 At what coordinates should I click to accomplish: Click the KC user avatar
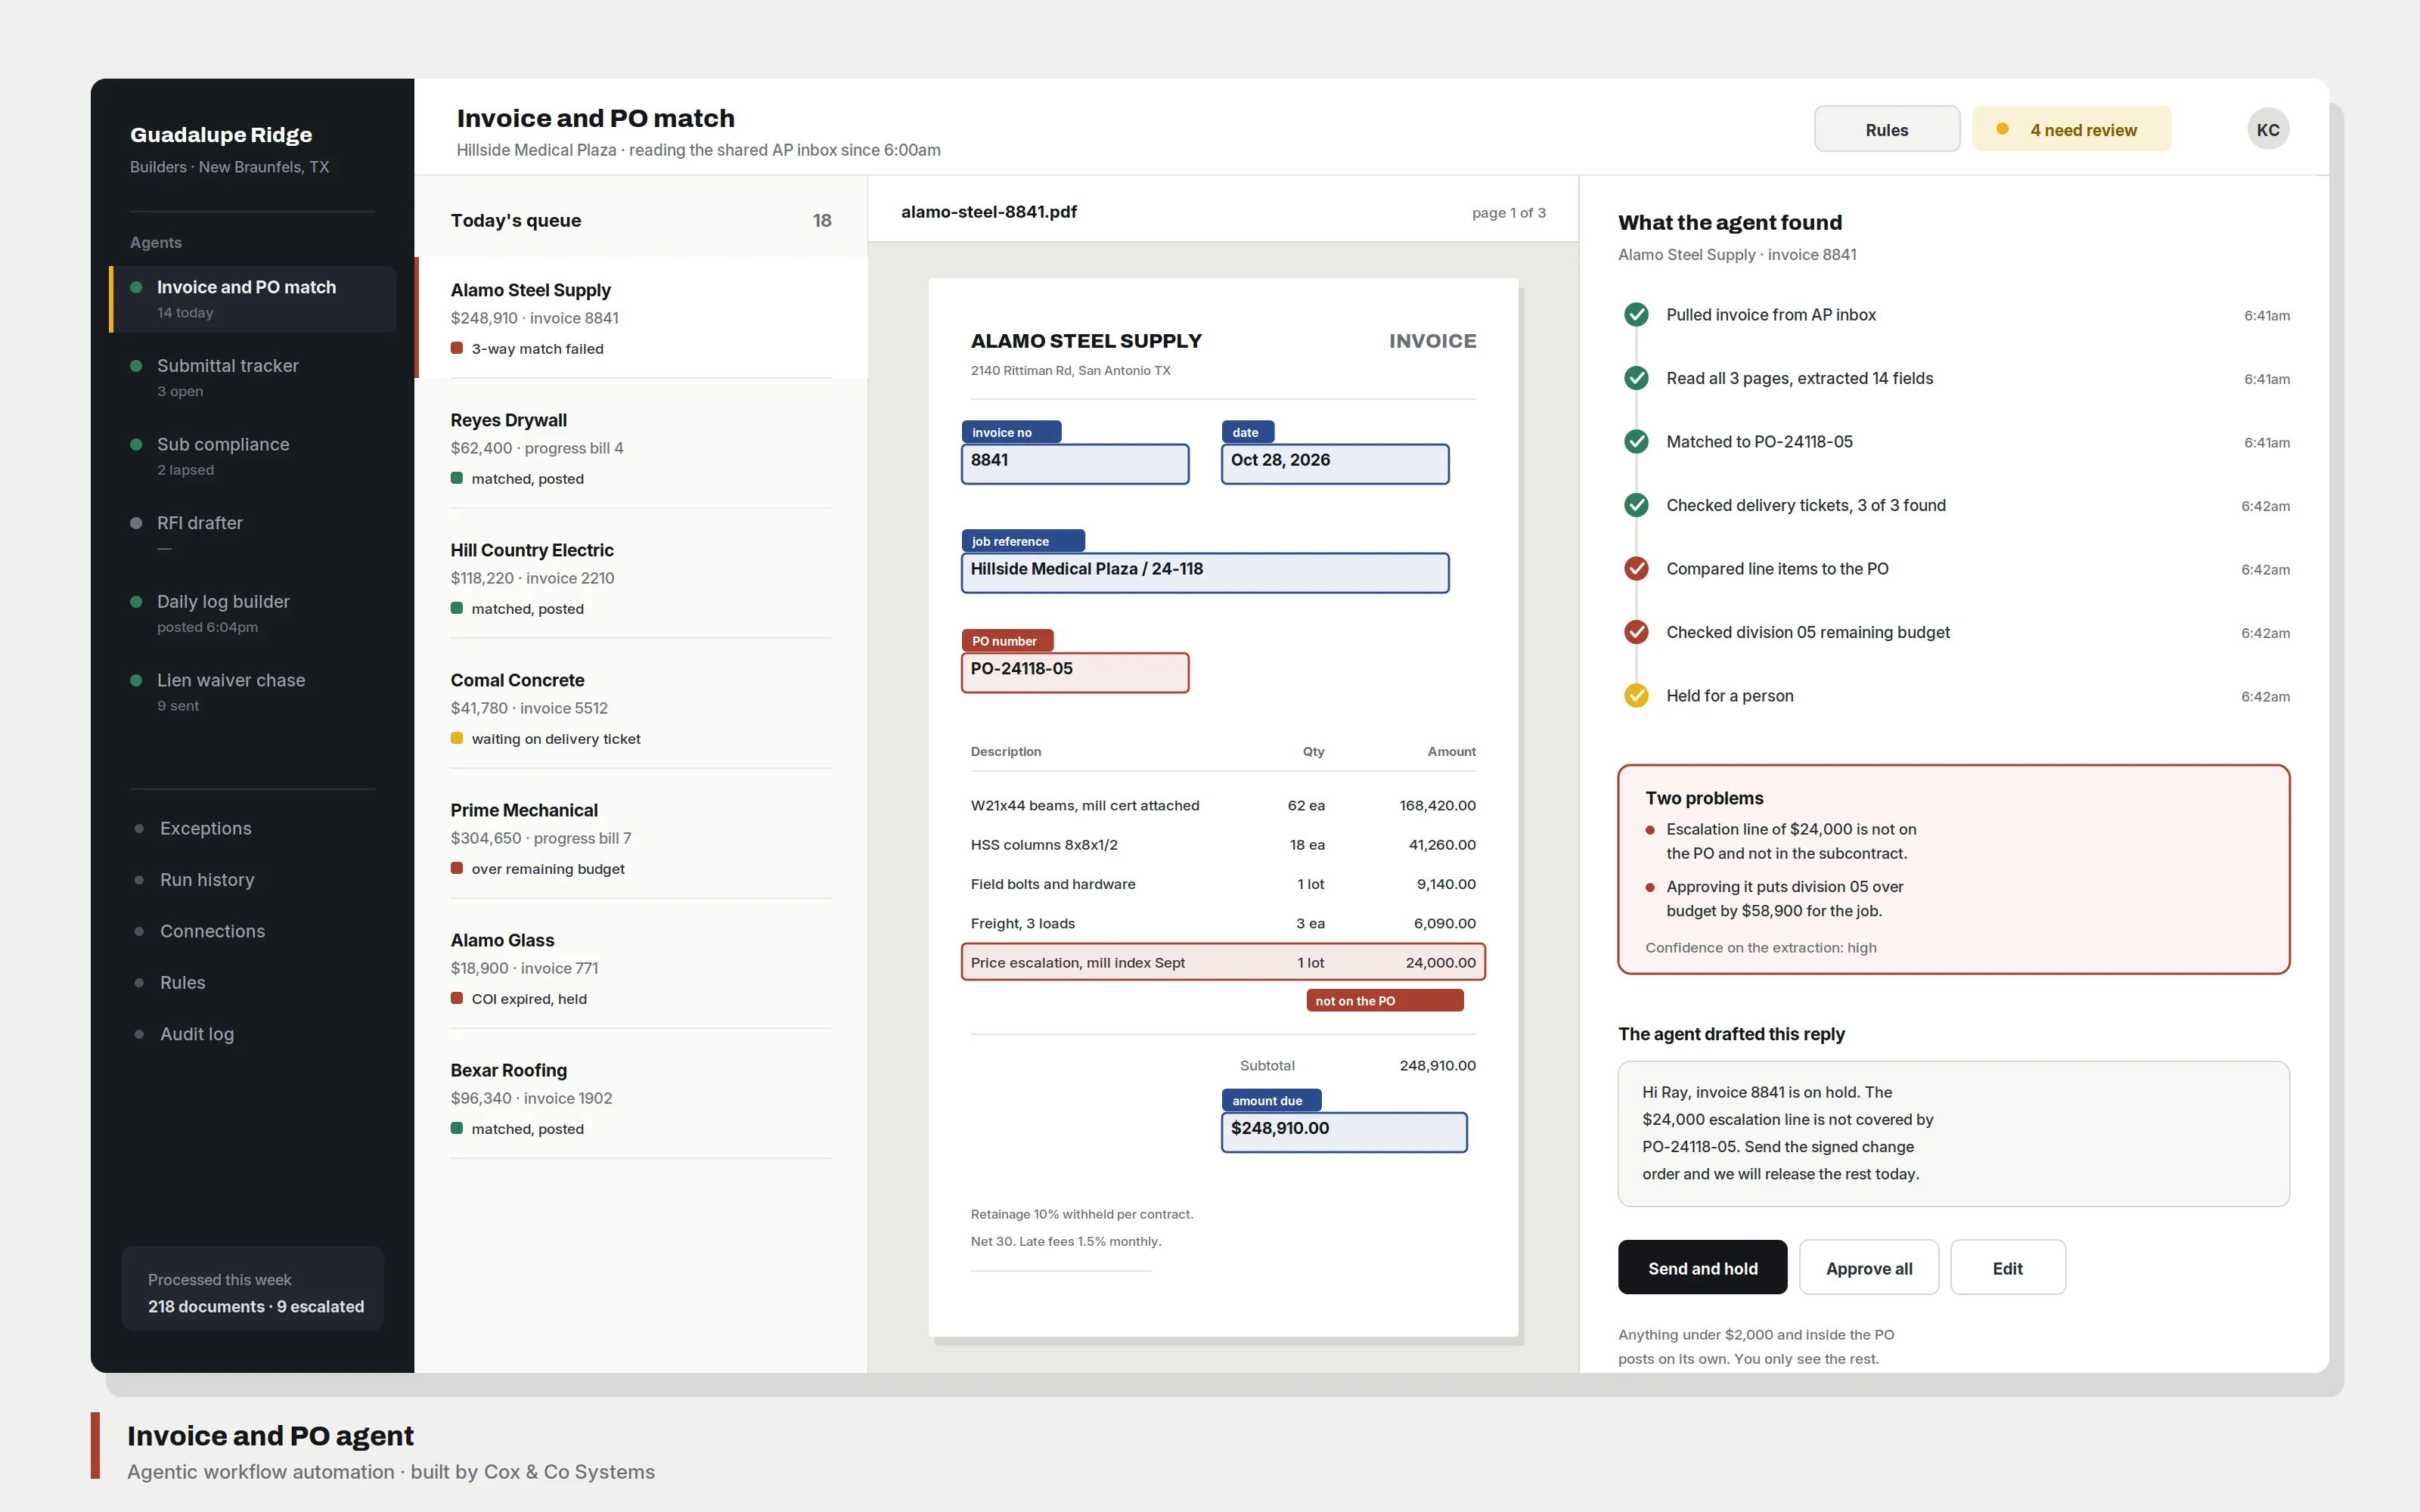[x=2267, y=130]
